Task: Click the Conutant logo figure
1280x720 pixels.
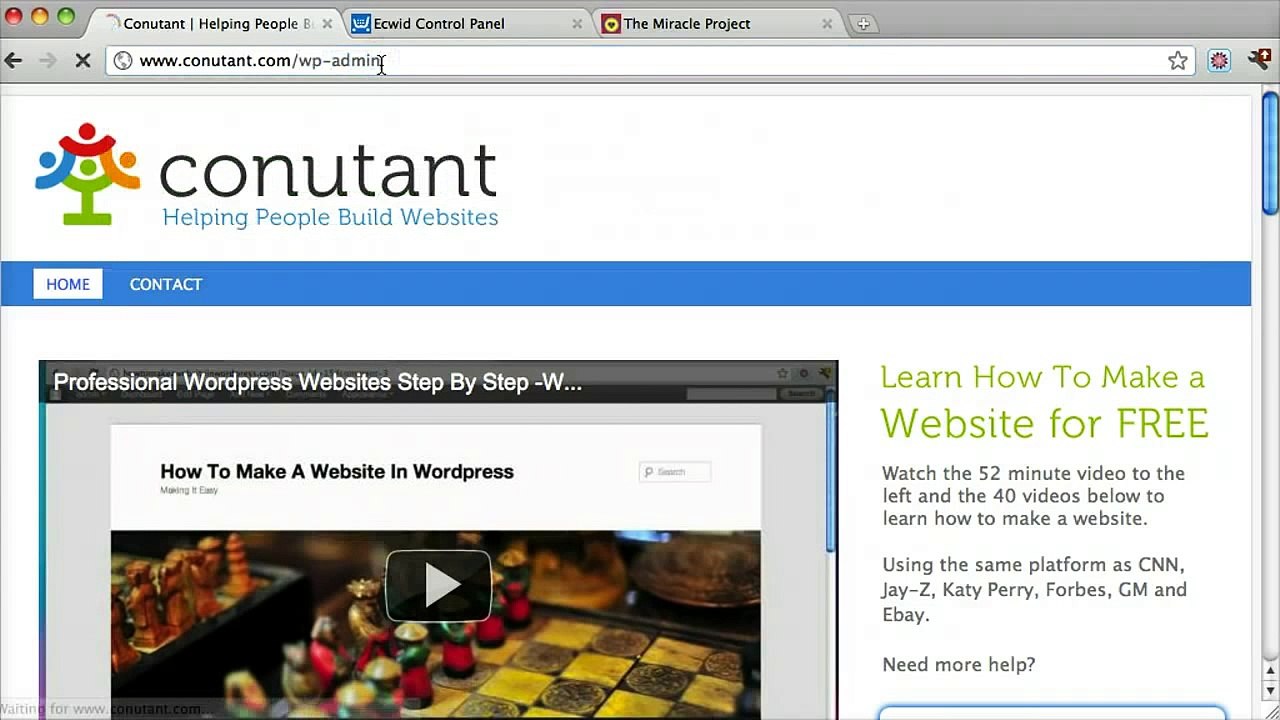Action: (x=87, y=174)
